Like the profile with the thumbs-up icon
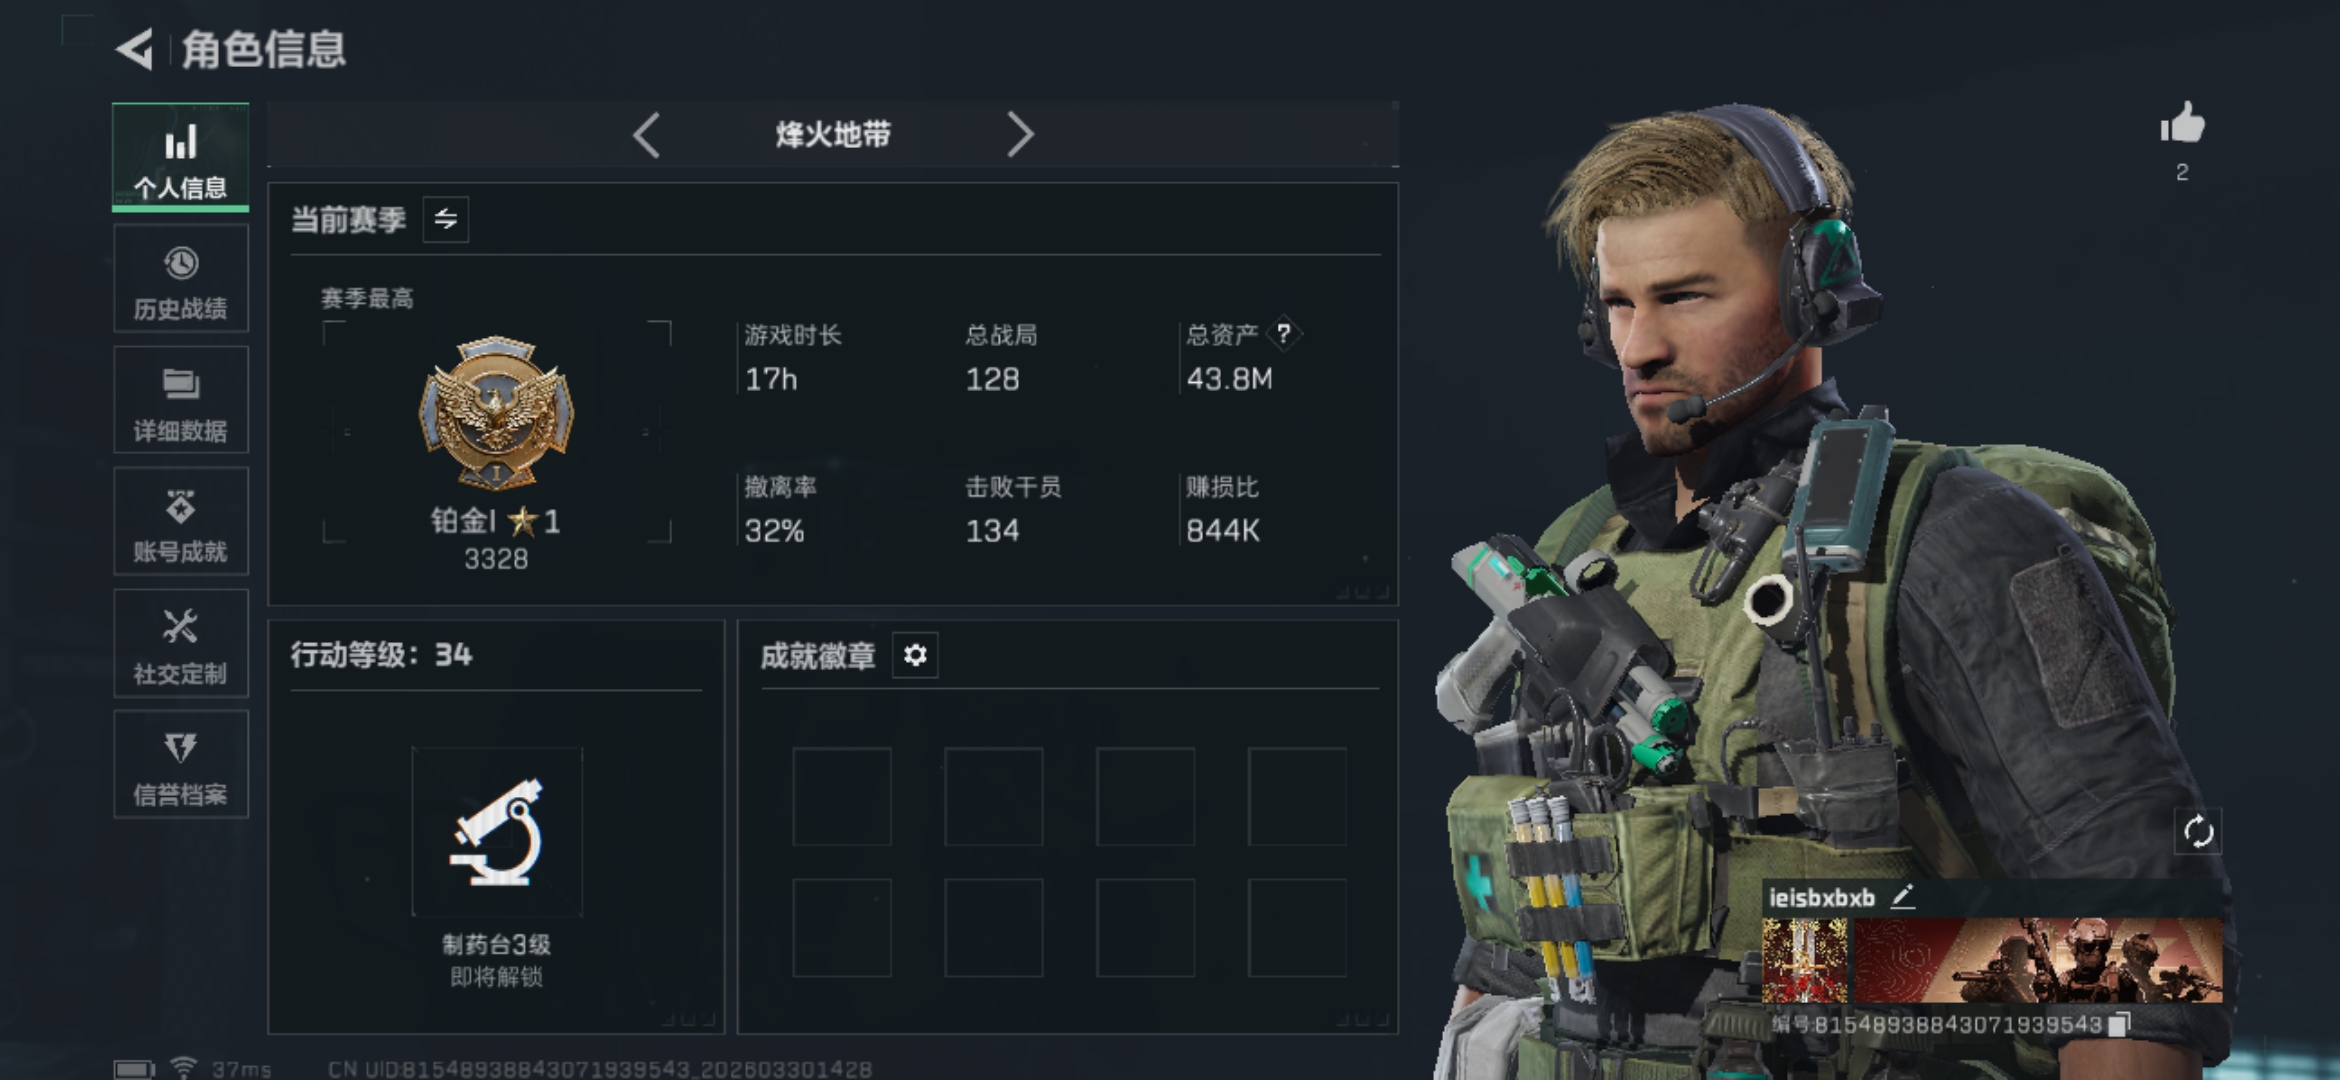Screen dimensions: 2340x1080 pyautogui.click(x=2182, y=125)
